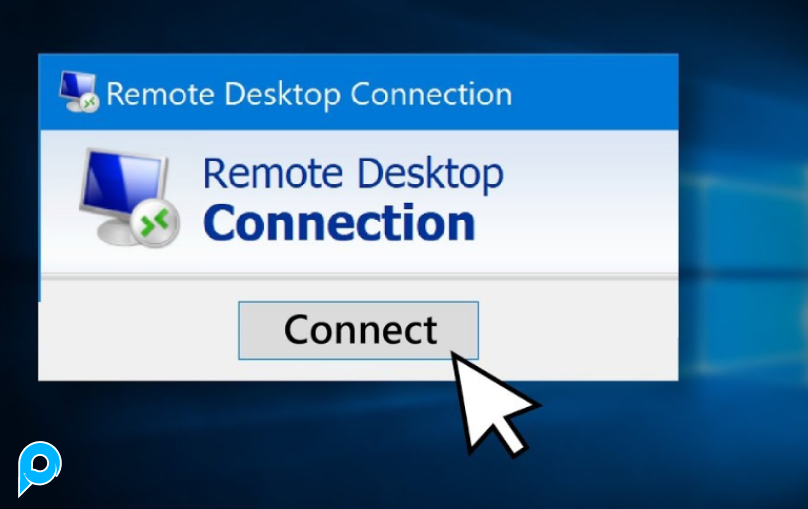Click the dark wallpaper above the dialog window
This screenshot has width=808, height=509.
(x=361, y=26)
